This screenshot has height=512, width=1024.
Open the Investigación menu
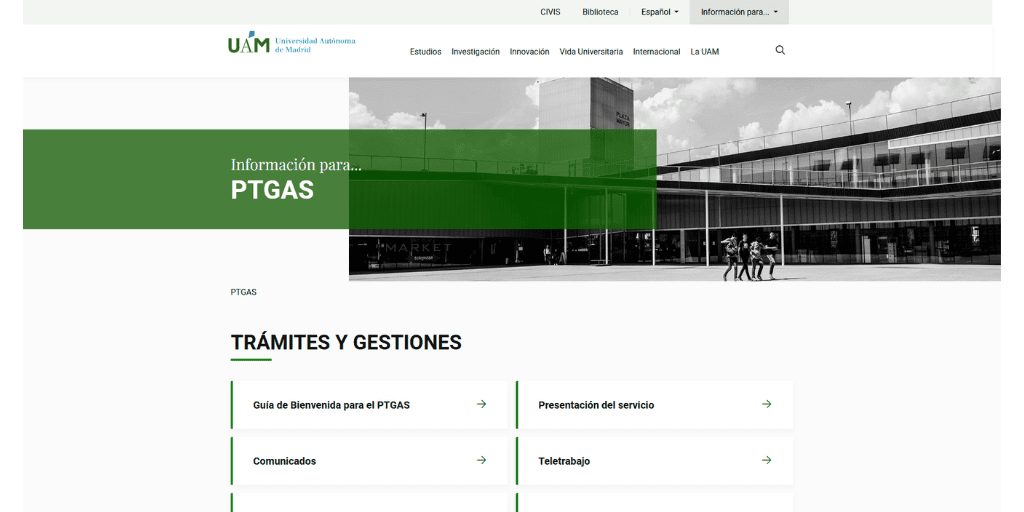tap(475, 52)
